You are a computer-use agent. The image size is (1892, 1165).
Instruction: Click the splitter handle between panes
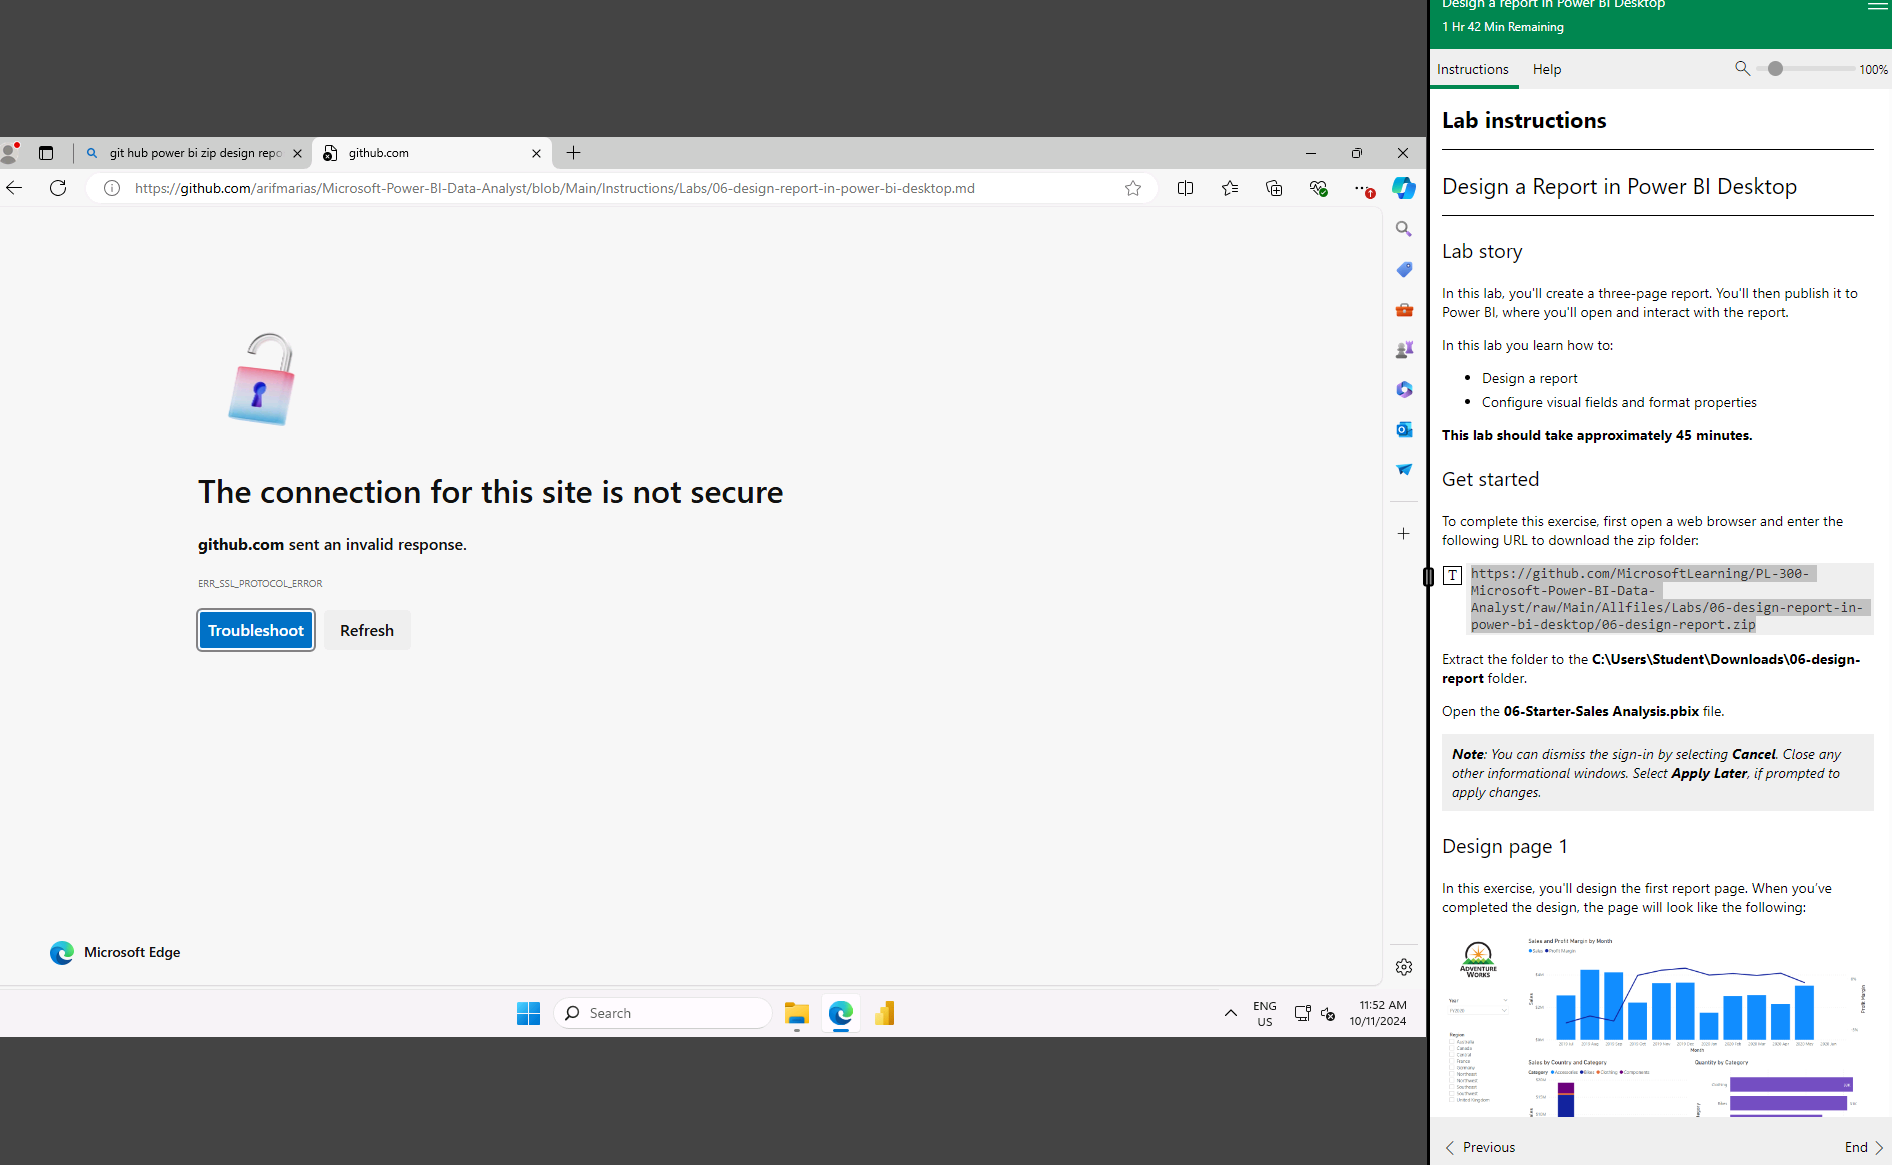click(1428, 576)
